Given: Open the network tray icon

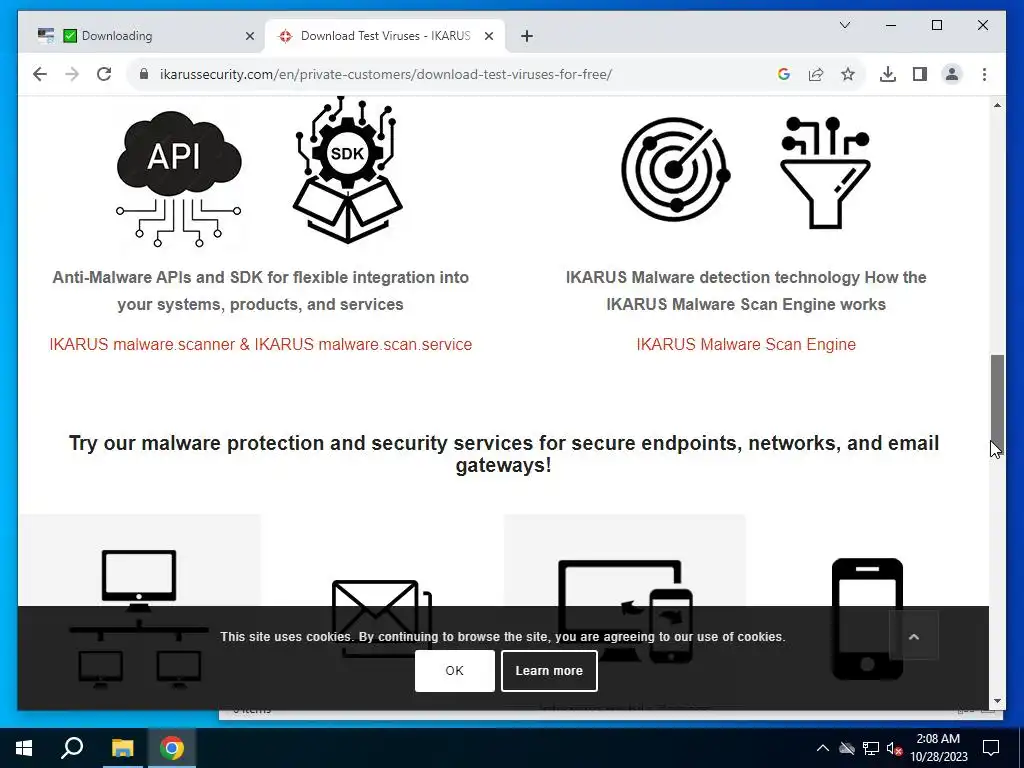Looking at the screenshot, I should coord(871,748).
